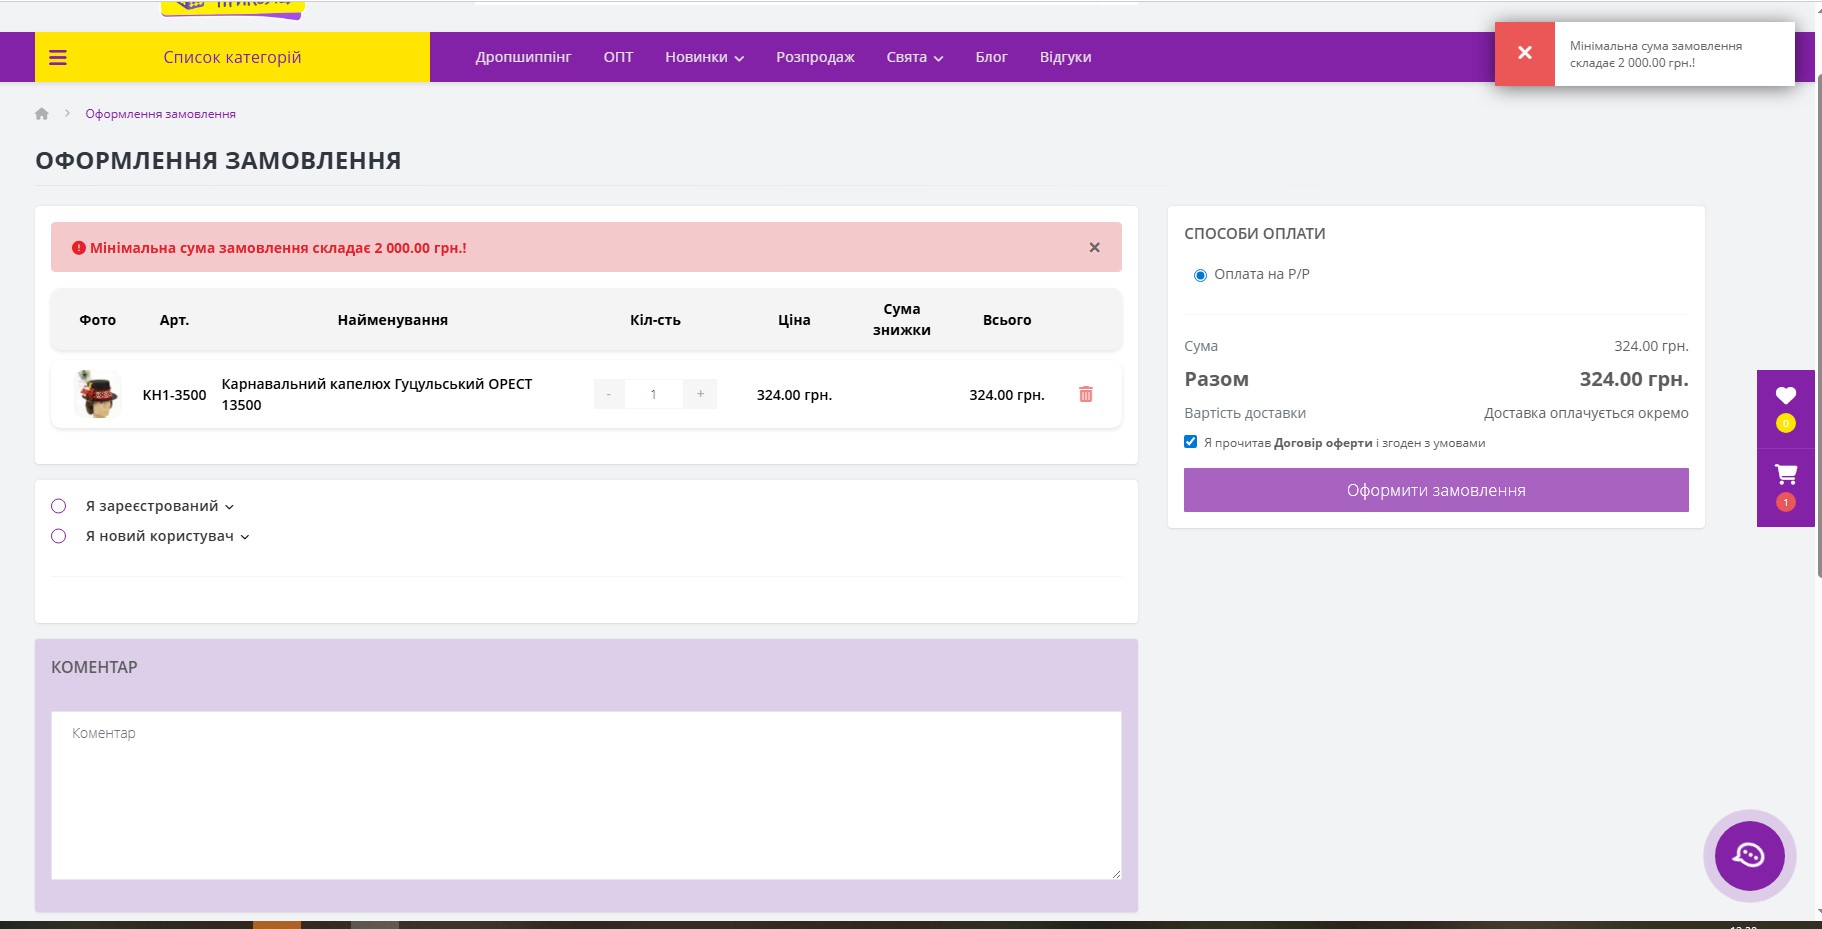Click the home breadcrumb icon
The width and height of the screenshot is (1822, 929).
click(x=42, y=114)
